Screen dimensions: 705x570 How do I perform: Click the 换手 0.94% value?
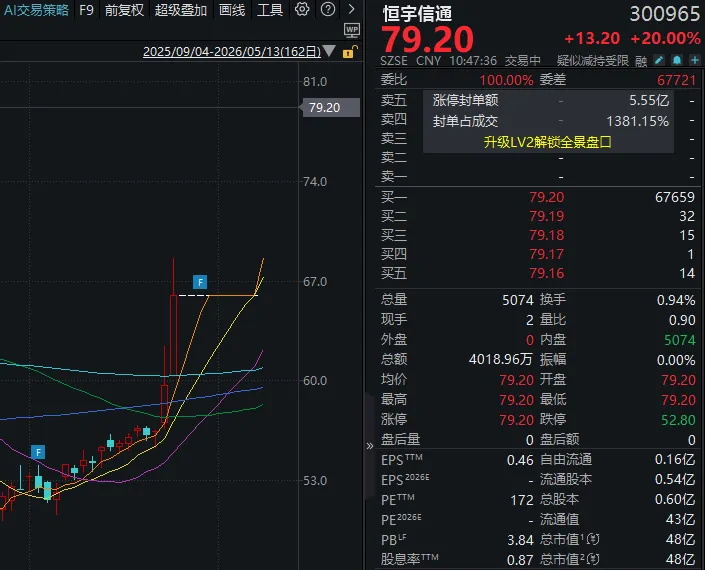tap(676, 300)
